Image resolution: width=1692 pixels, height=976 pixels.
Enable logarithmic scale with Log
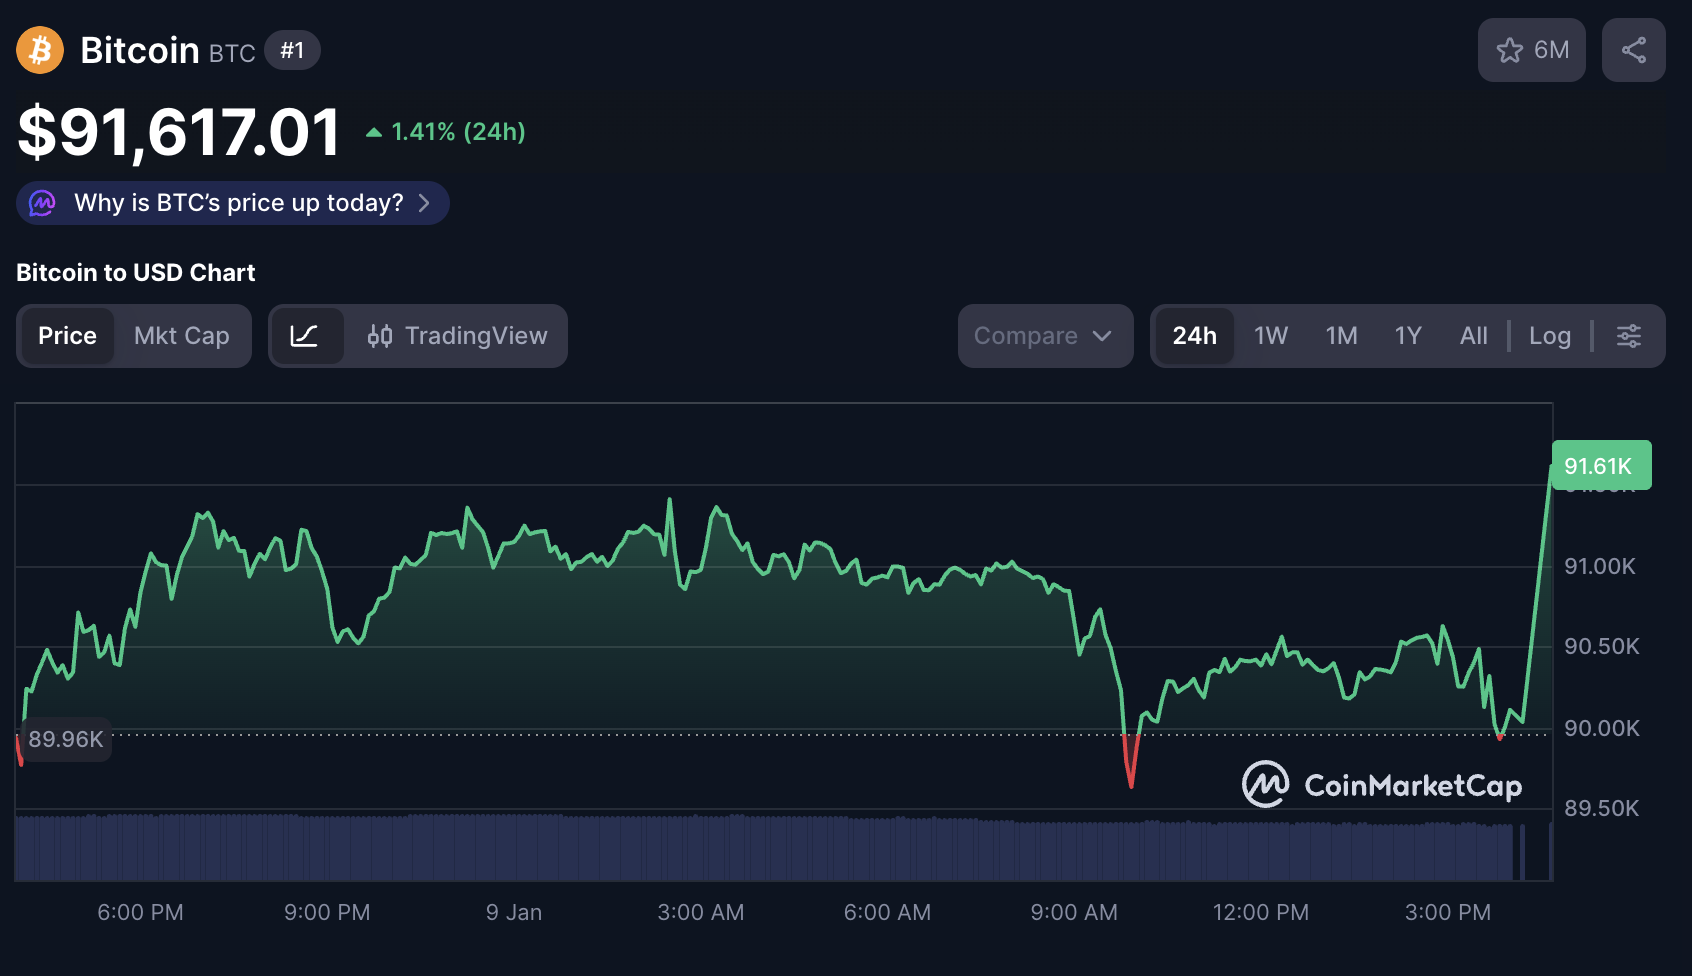(x=1549, y=336)
